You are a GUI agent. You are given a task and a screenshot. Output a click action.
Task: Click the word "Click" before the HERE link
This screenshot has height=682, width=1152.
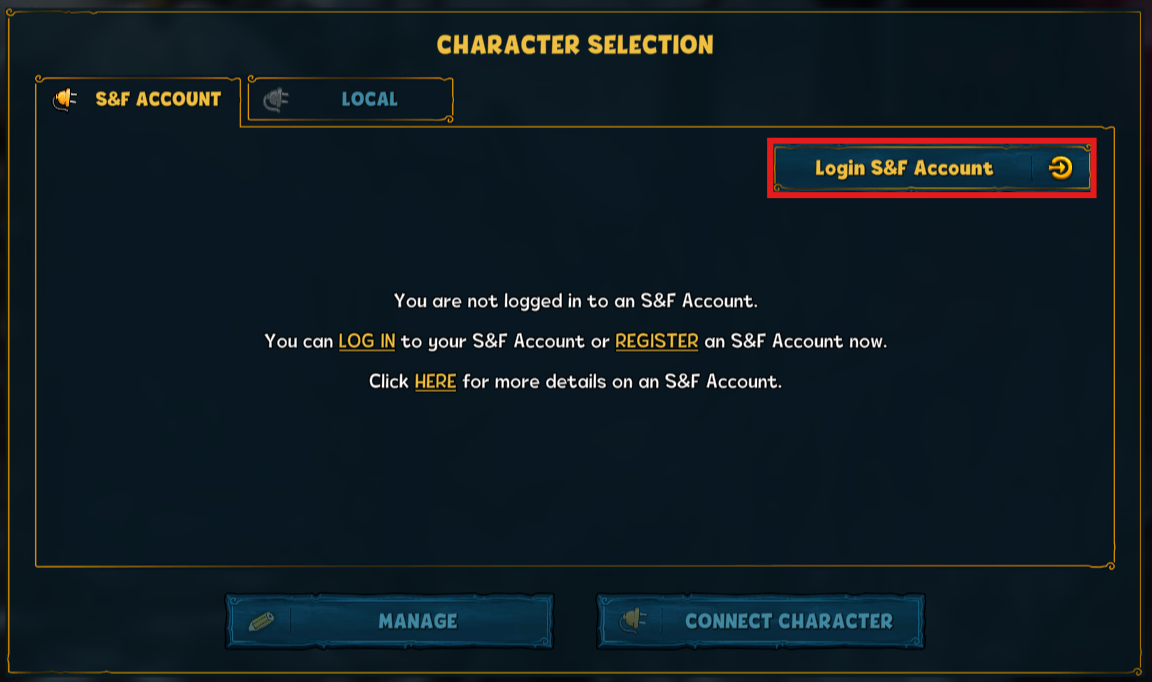pos(388,381)
